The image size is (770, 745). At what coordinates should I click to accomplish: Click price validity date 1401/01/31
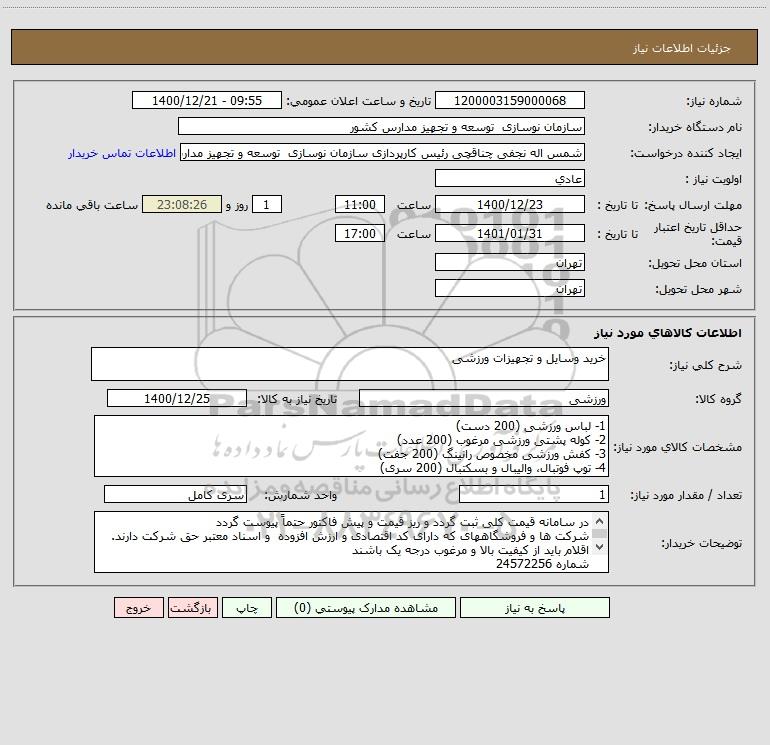(510, 233)
